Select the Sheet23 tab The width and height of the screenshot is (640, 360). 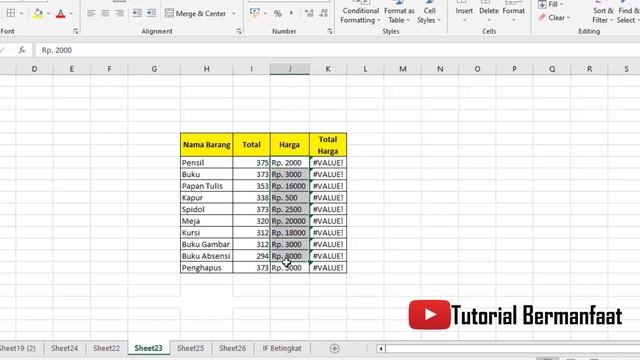pos(149,348)
